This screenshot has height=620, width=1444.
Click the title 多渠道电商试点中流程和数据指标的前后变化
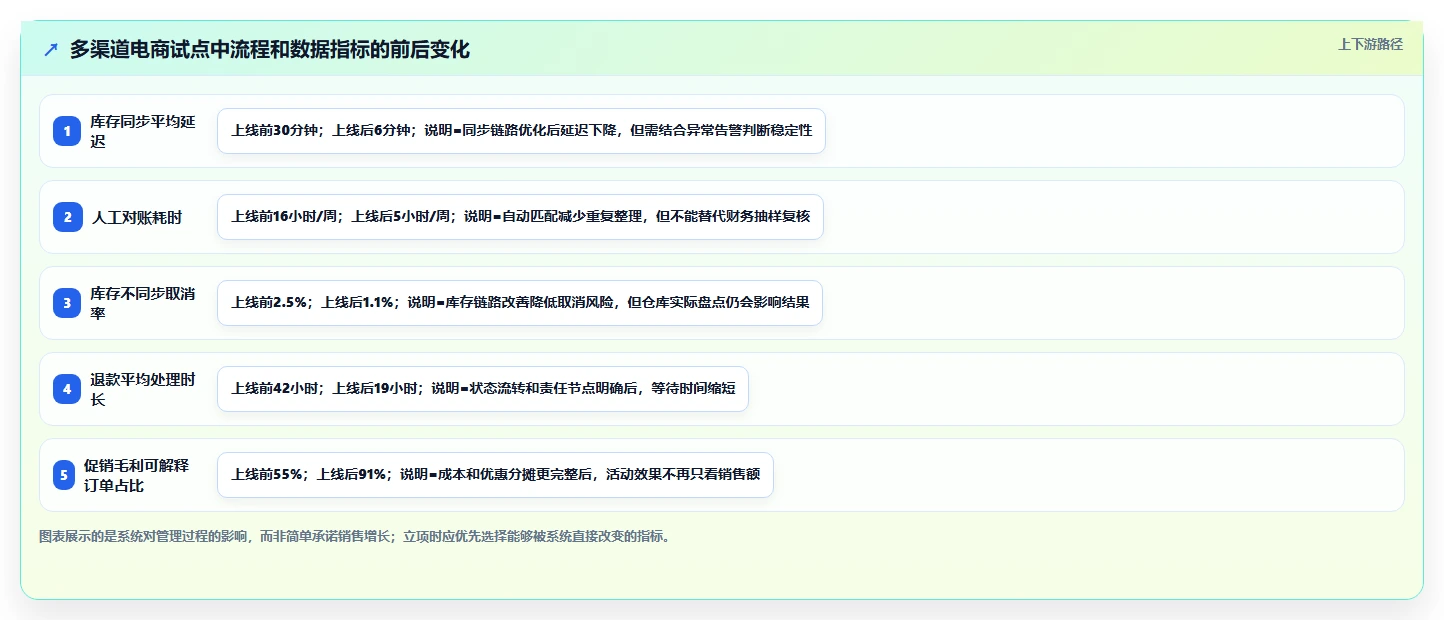click(x=269, y=50)
